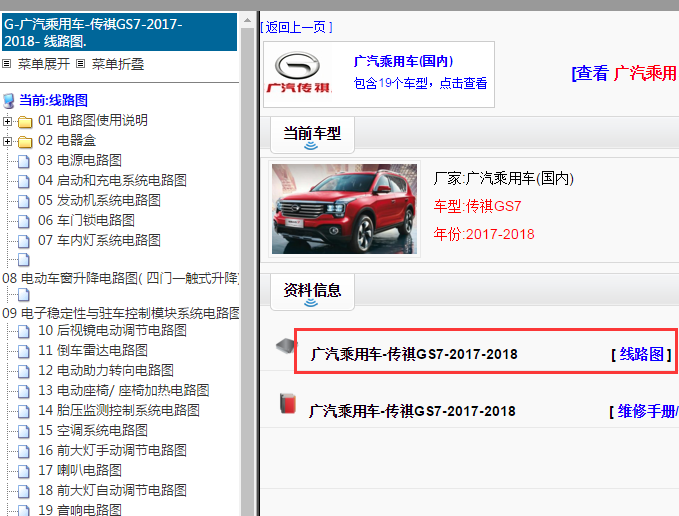Viewport: 679px width, 516px height.
Task: Click the gray box icon beside 线路图 row
Action: (286, 345)
